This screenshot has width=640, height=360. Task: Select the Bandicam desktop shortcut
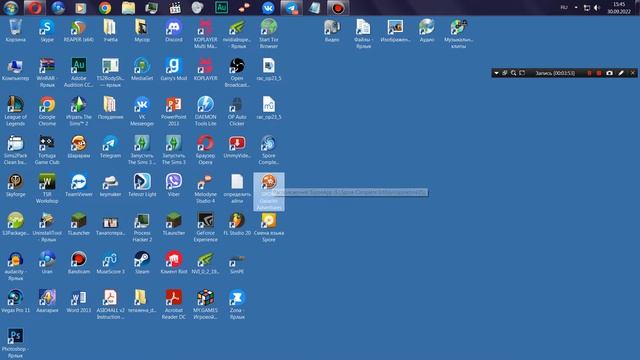78,263
